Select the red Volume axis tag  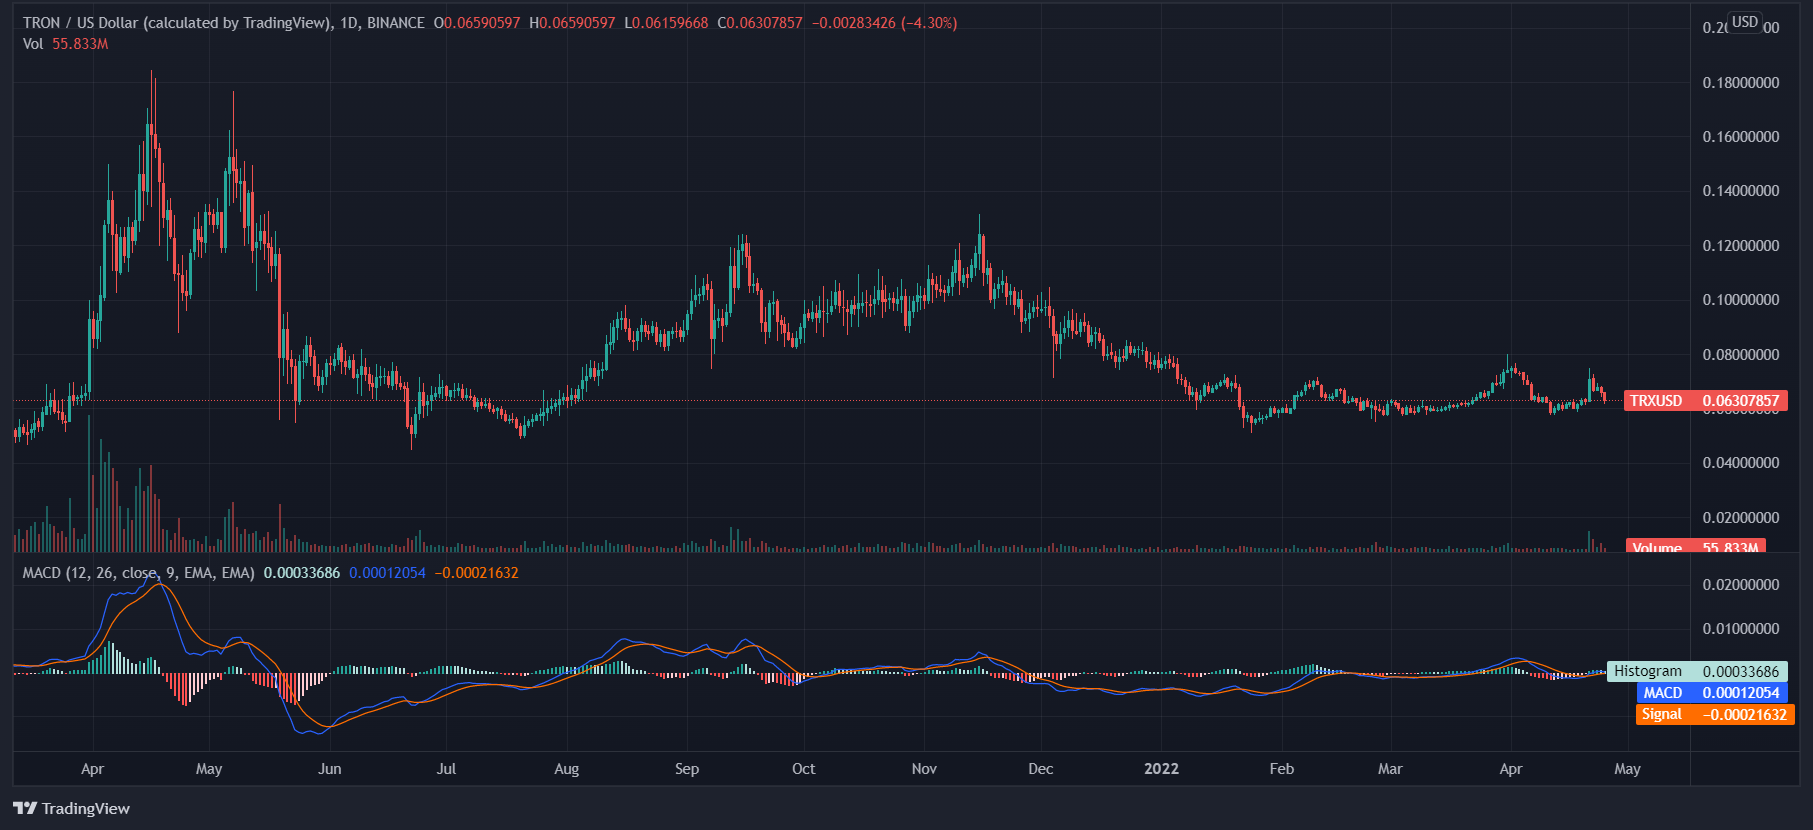[x=1694, y=547]
